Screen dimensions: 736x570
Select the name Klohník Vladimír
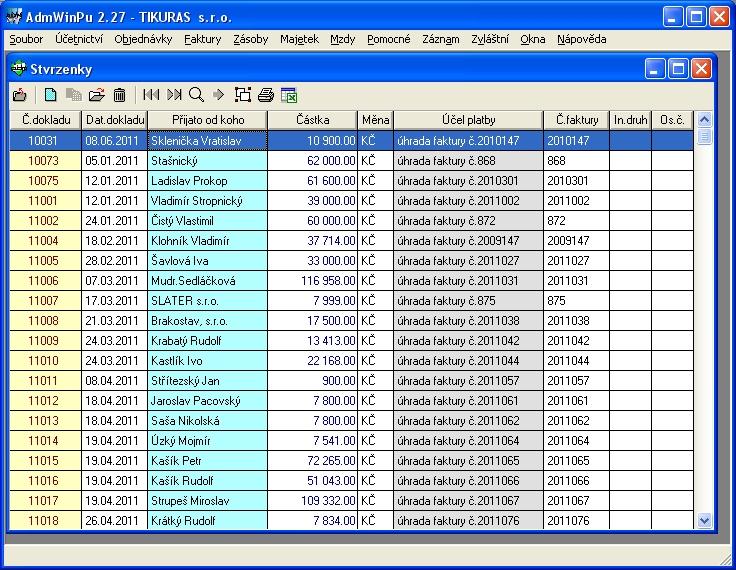coord(207,241)
